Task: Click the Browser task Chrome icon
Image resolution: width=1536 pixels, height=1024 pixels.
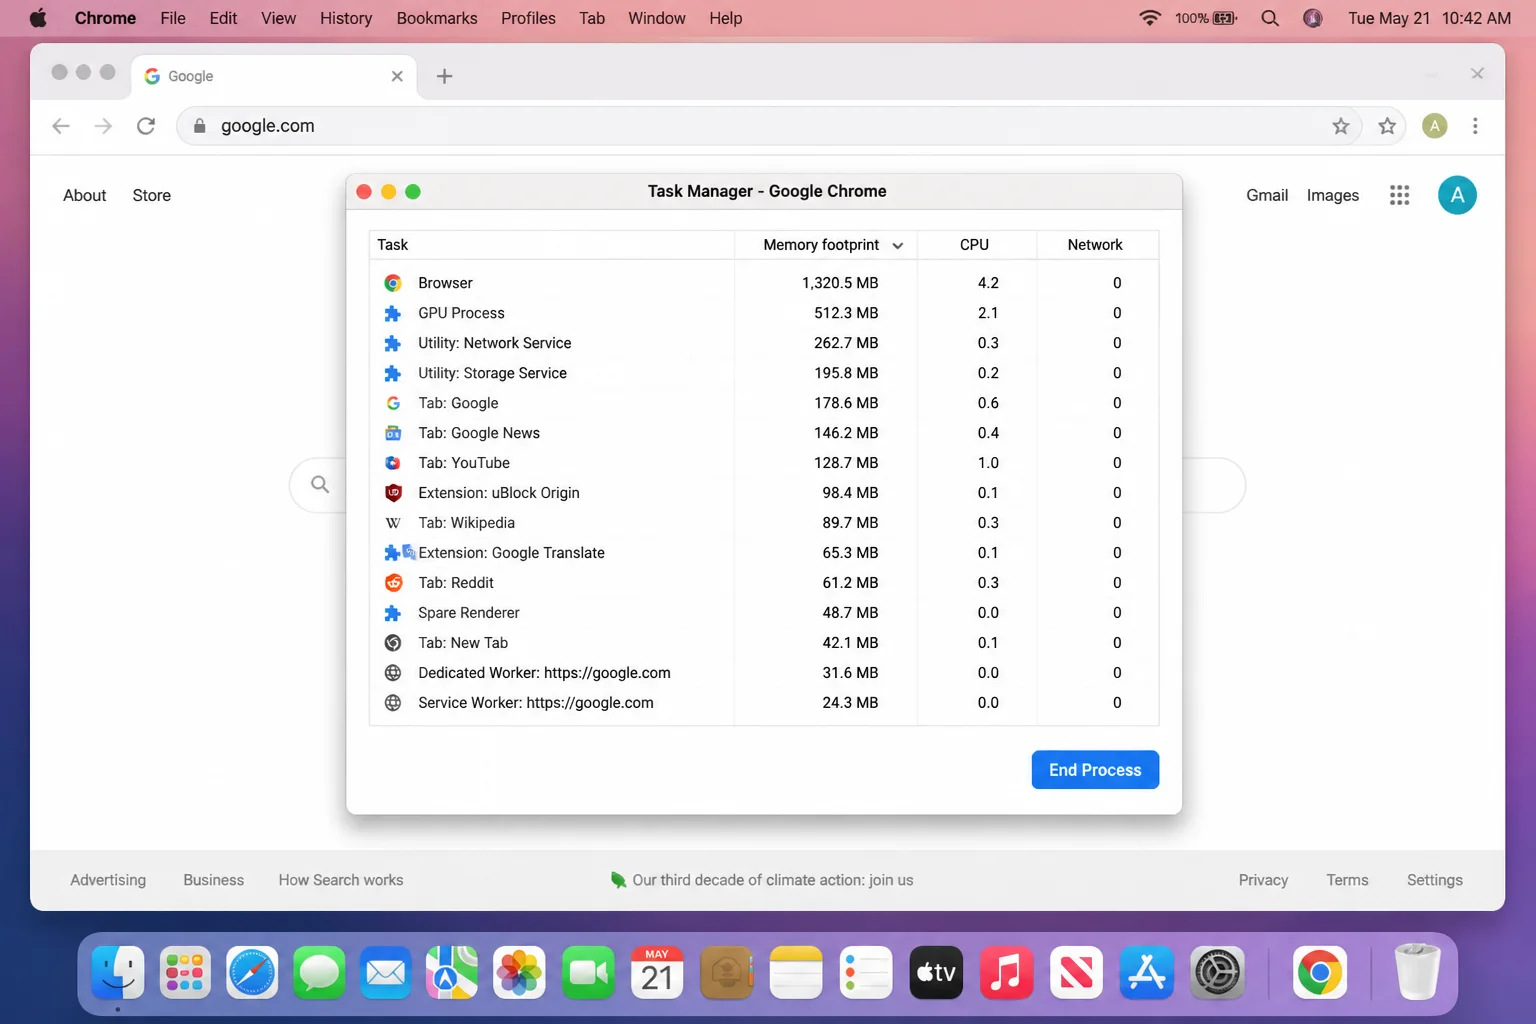Action: [x=393, y=283]
